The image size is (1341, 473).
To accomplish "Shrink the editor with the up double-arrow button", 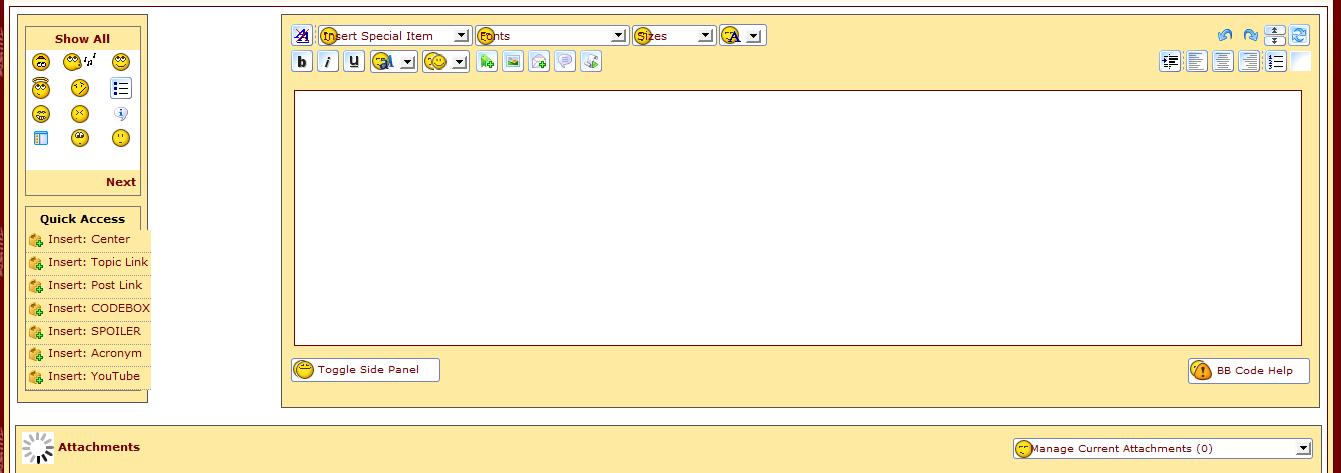I will pos(1275,30).
